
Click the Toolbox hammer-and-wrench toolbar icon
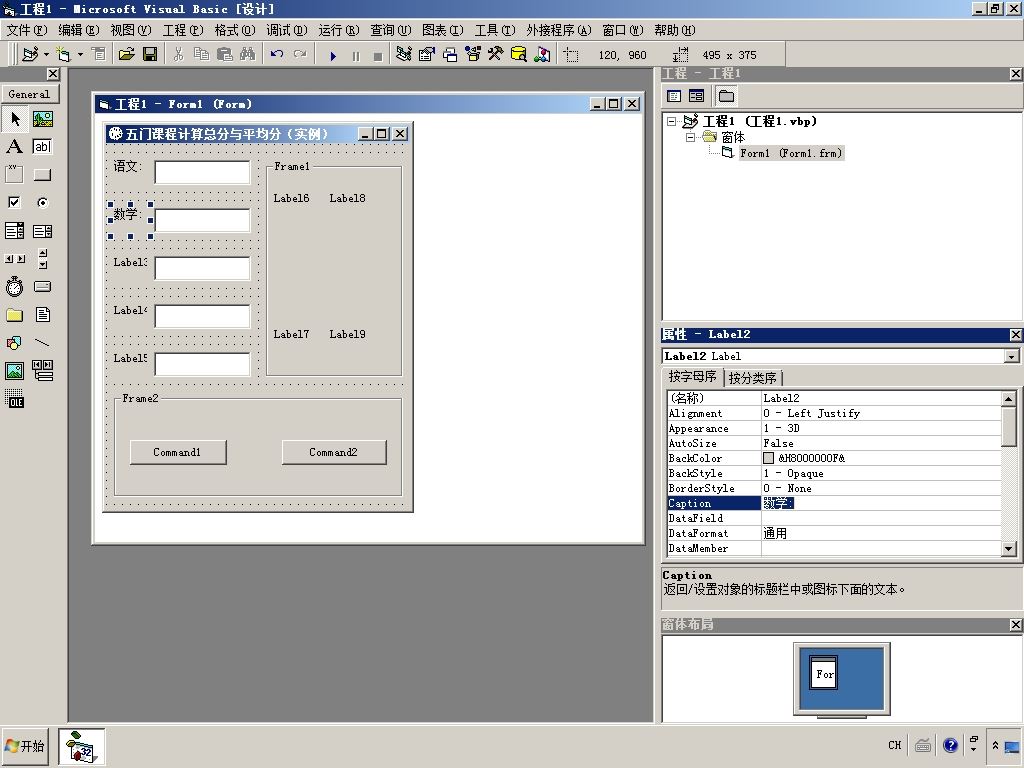click(x=496, y=54)
